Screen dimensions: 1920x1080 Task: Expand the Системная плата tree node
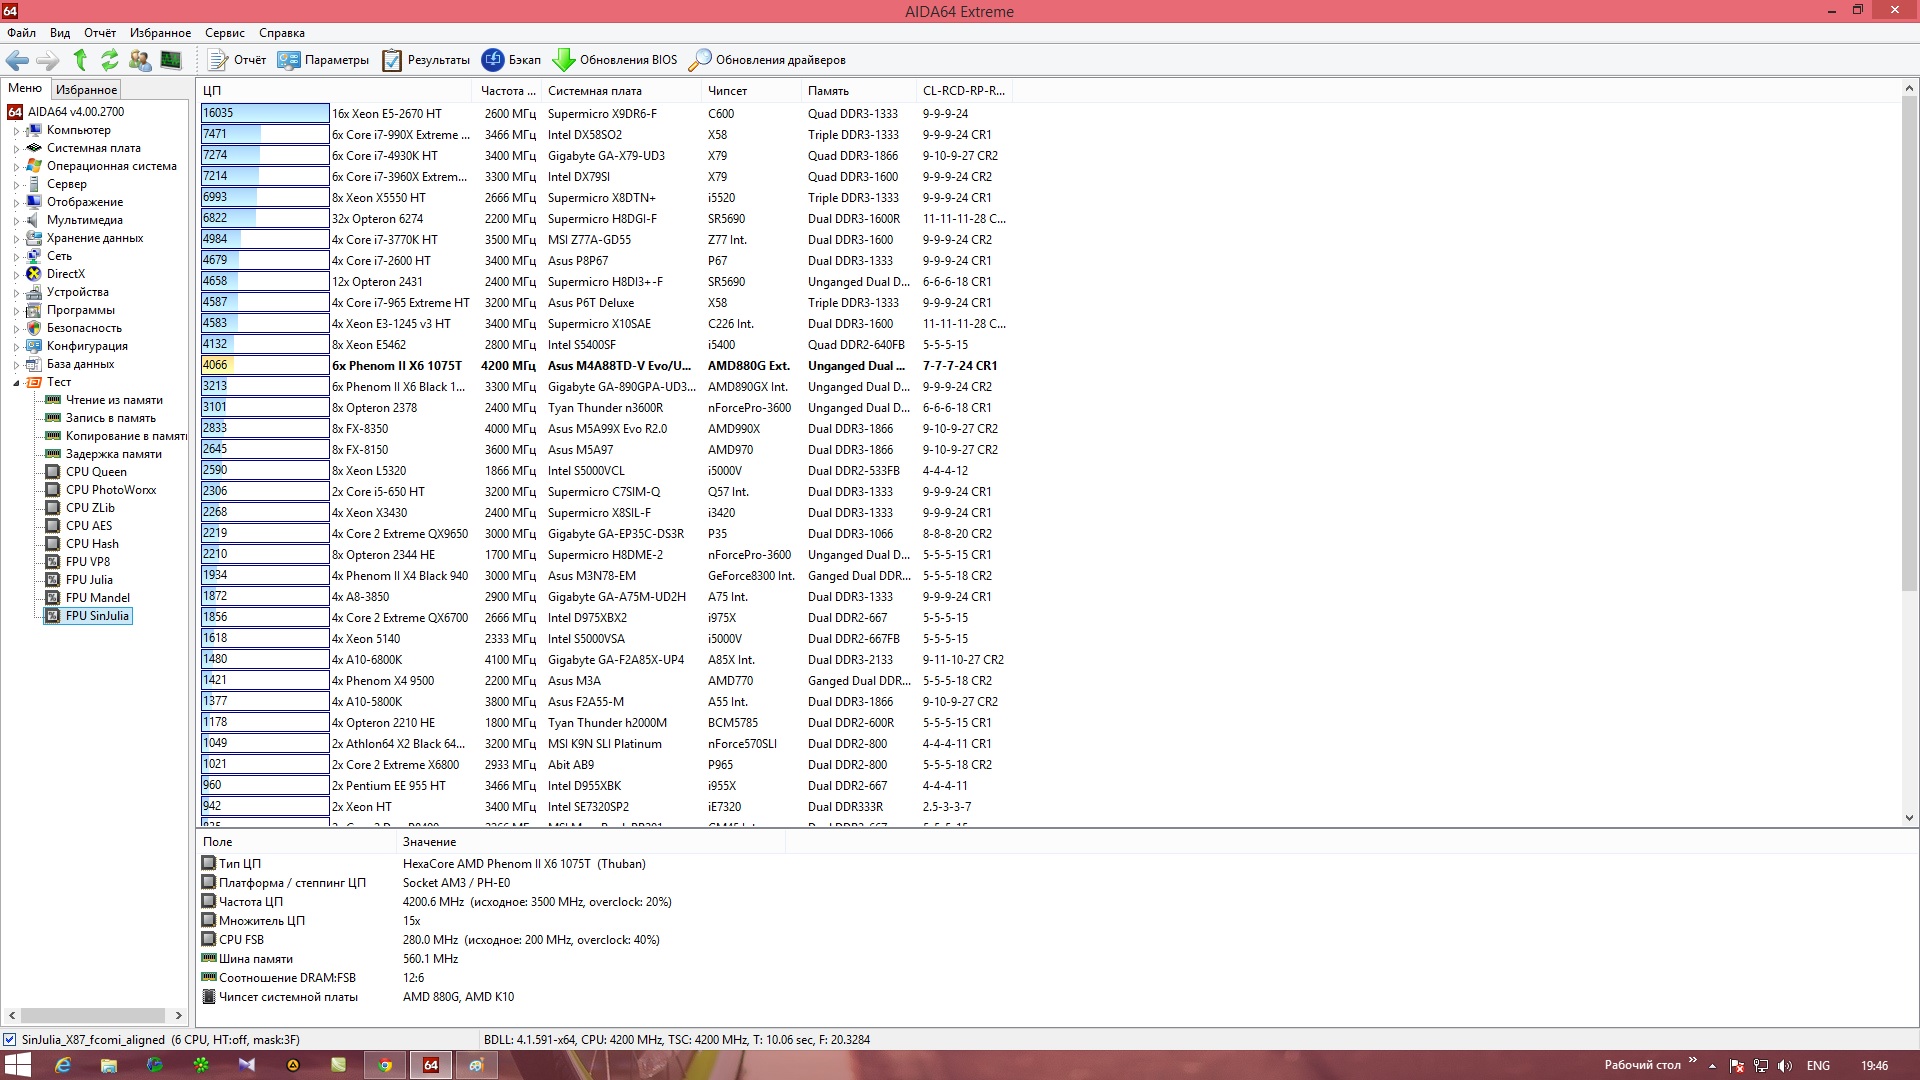(16, 149)
